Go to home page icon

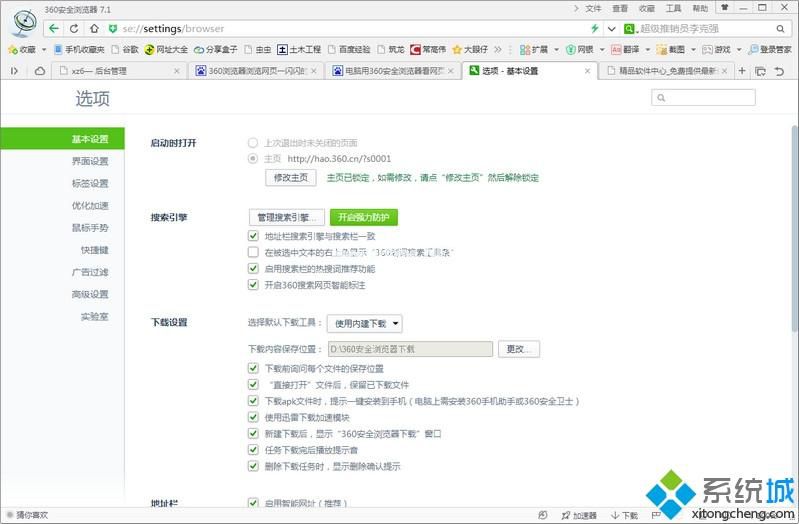pos(94,29)
